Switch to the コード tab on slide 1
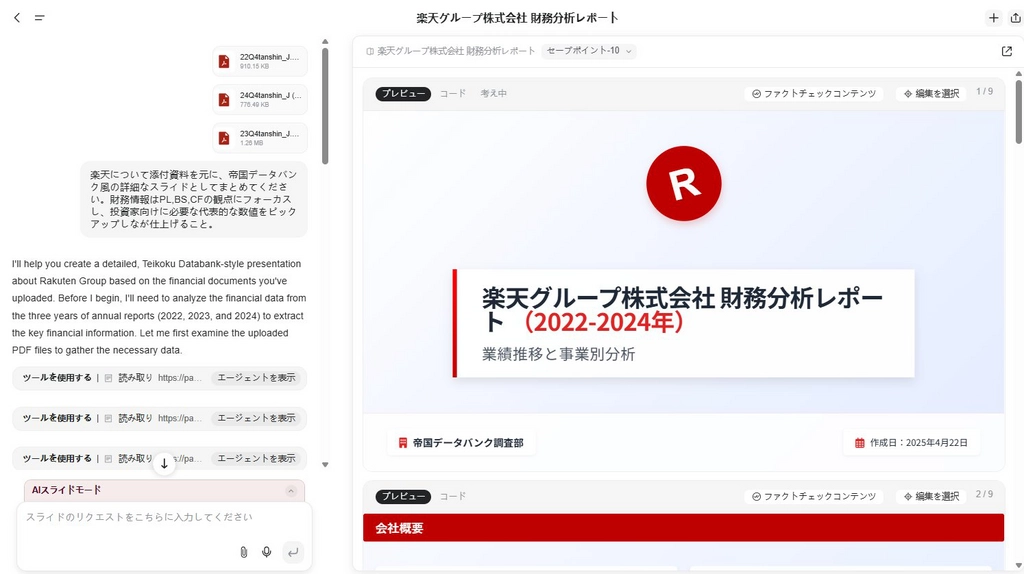The height and width of the screenshot is (574, 1024). (x=453, y=93)
